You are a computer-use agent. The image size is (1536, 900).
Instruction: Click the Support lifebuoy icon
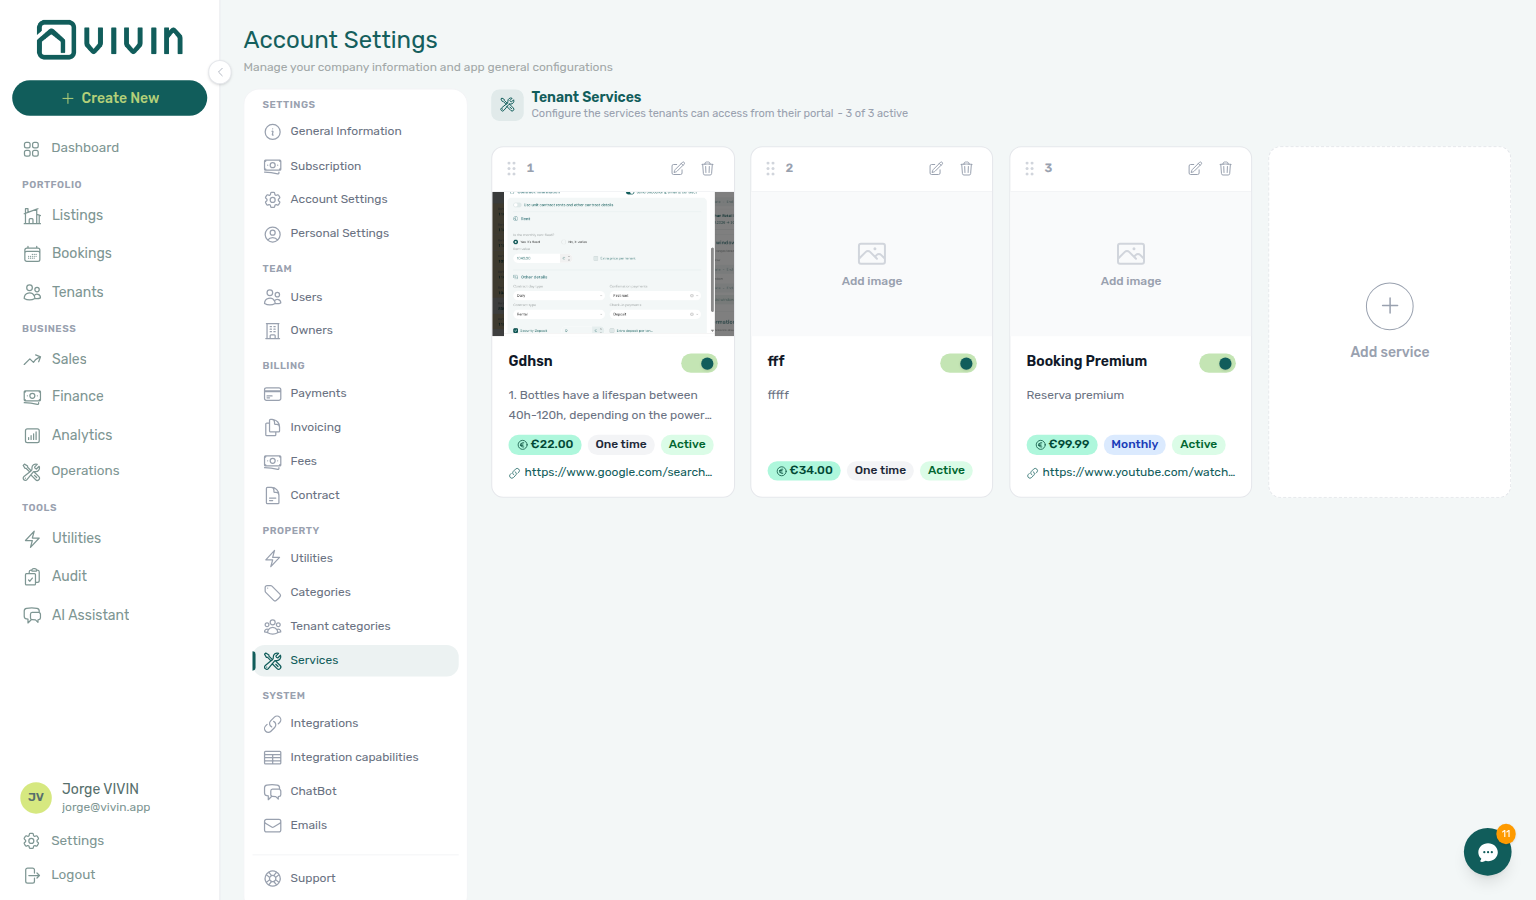272,879
